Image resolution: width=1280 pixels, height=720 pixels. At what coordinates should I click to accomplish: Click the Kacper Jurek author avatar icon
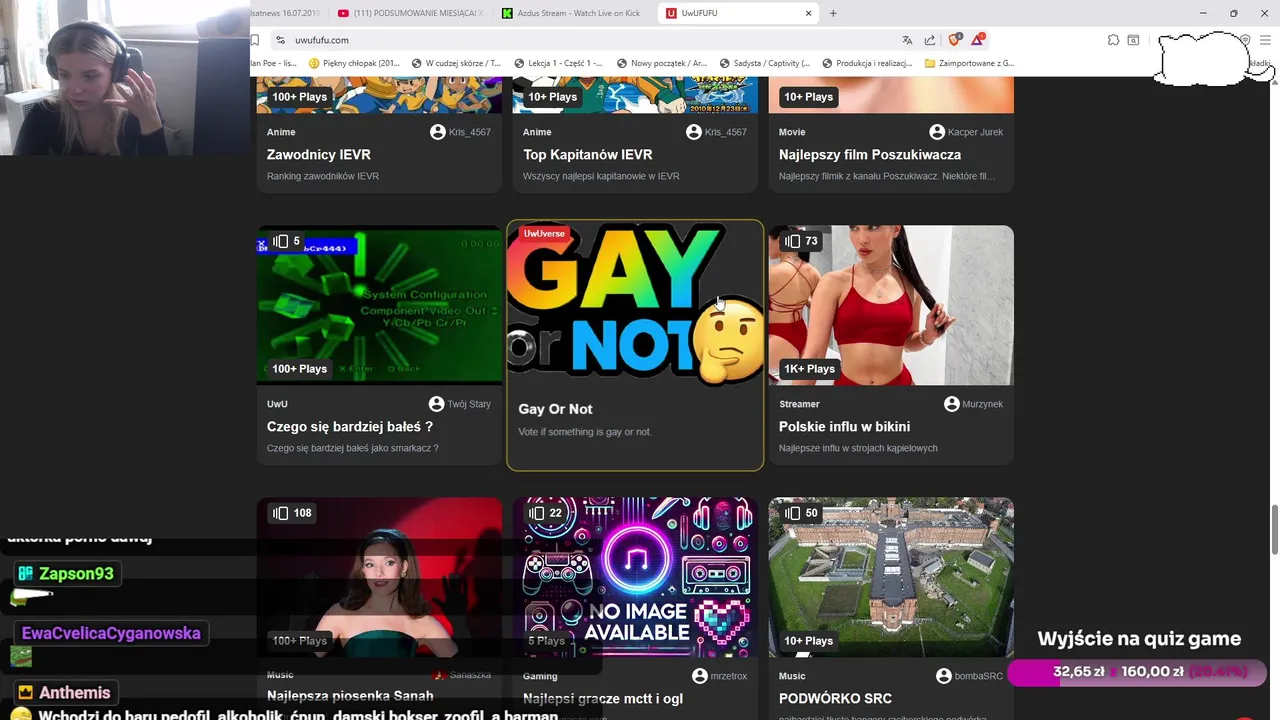click(x=937, y=132)
